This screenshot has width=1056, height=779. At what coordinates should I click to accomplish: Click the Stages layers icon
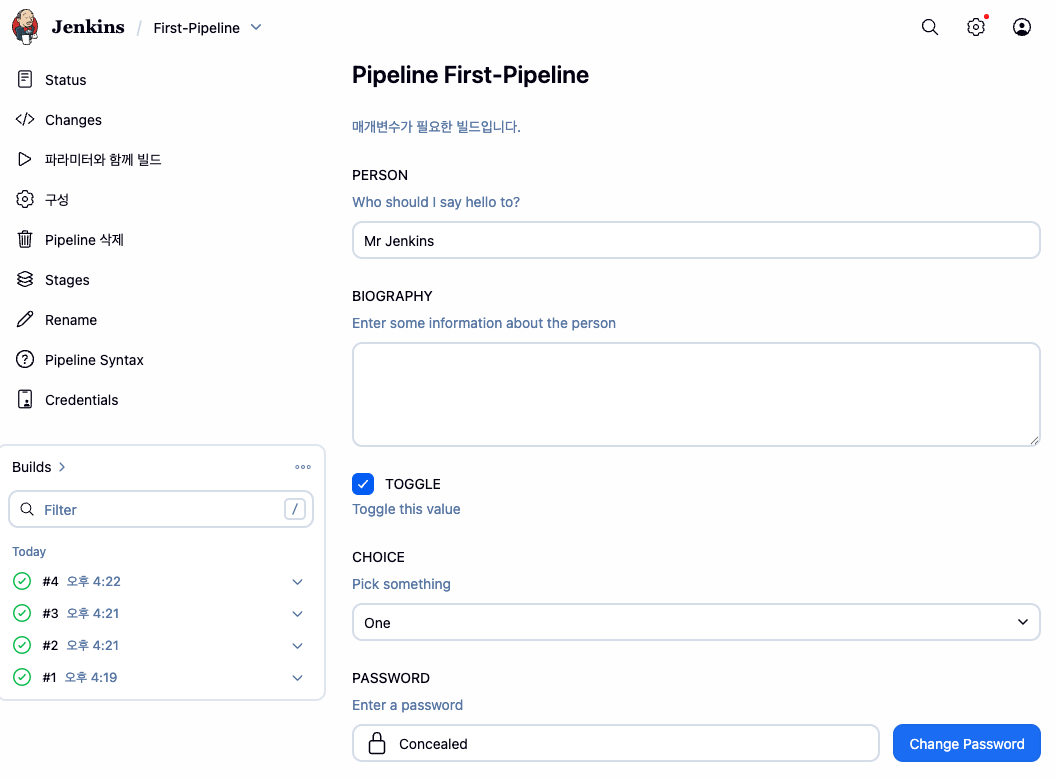25,280
